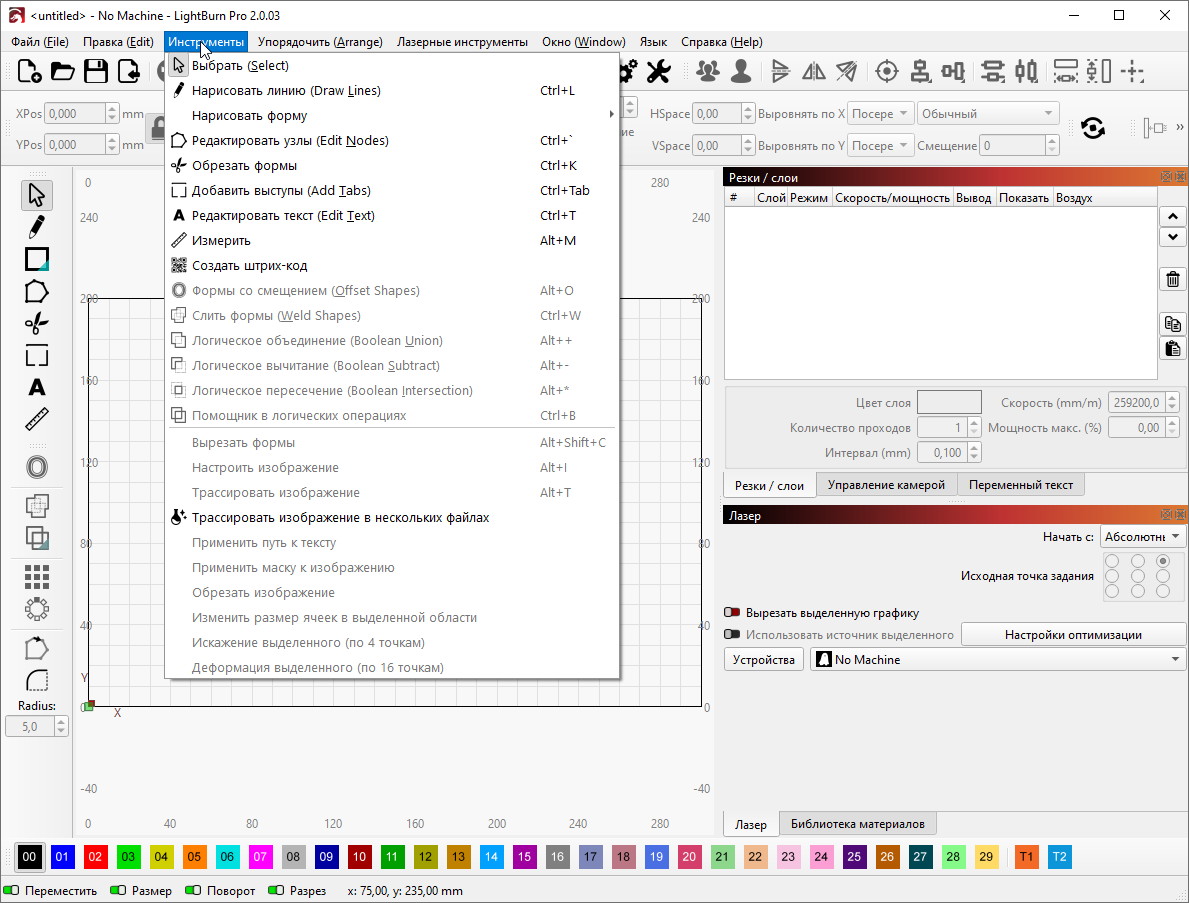Click 'Устройства' button
Screen dimensions: 1189x903
[x=764, y=660]
